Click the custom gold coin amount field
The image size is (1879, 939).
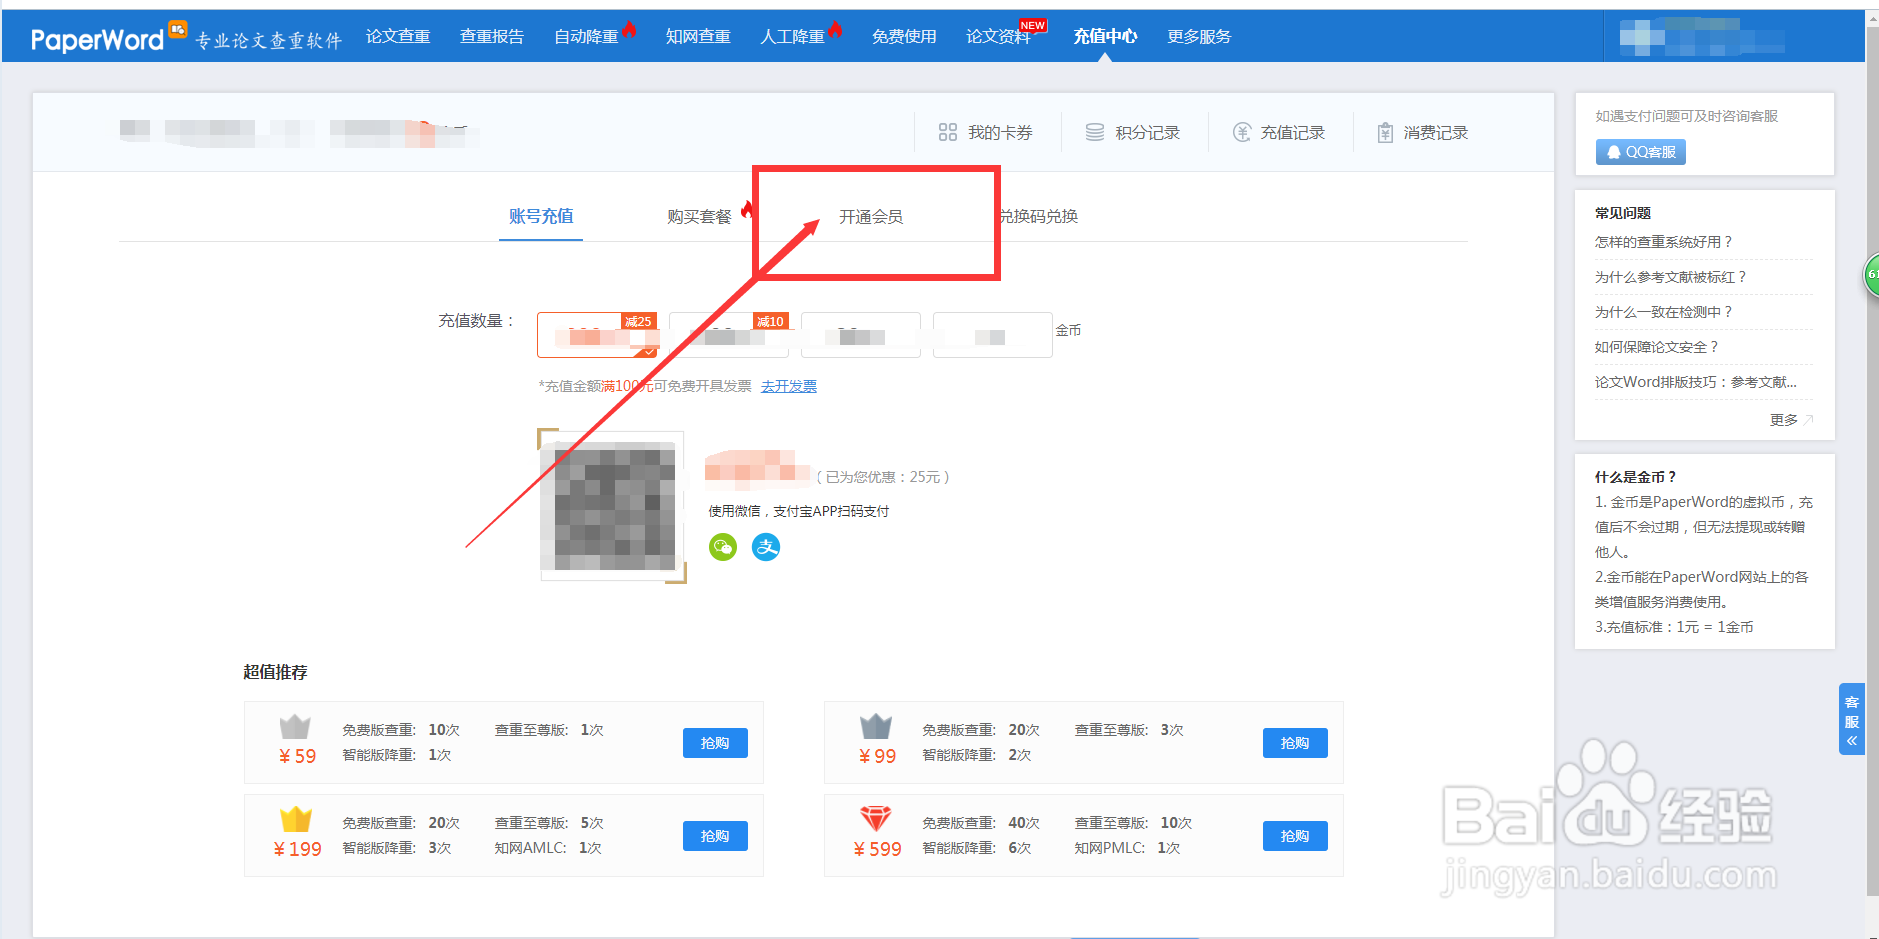click(x=993, y=335)
